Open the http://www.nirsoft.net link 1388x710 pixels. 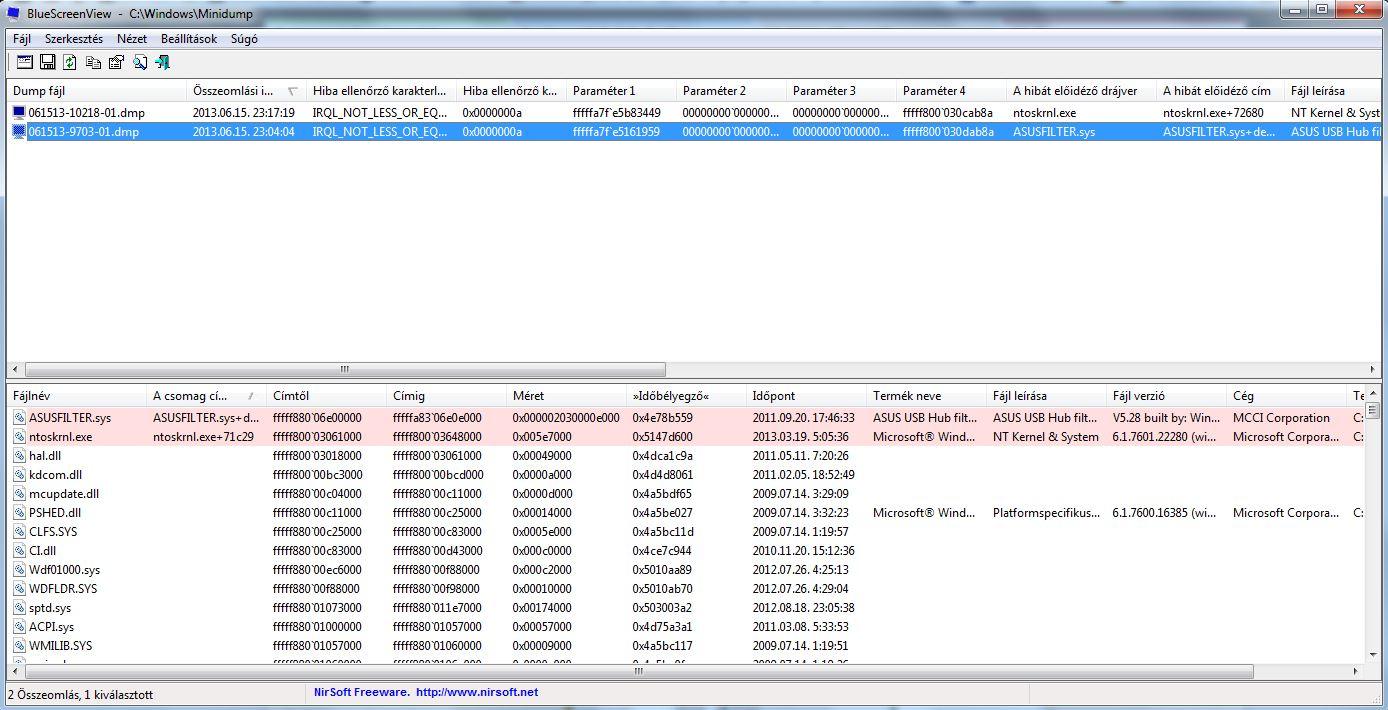coord(477,692)
